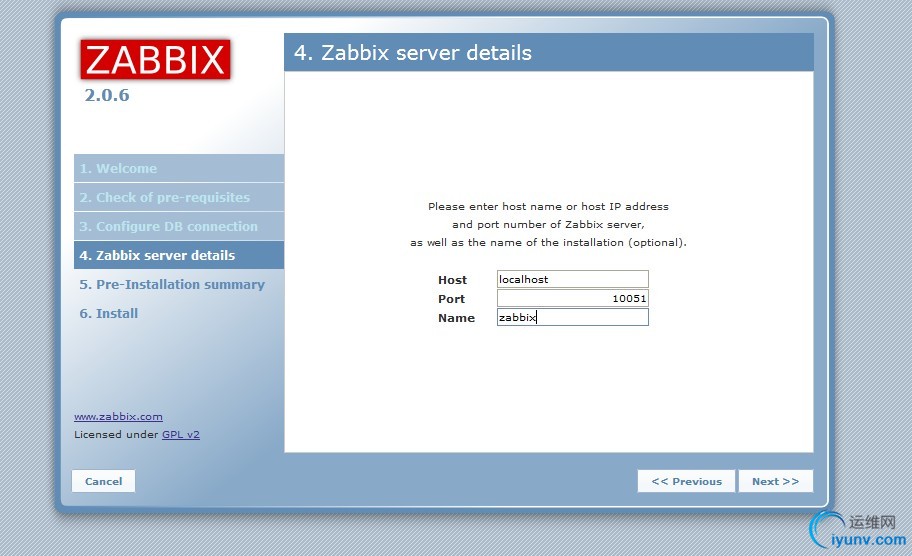Click the heading '4. Zabbix server details'
Screen dimensions: 912x556
(413, 53)
